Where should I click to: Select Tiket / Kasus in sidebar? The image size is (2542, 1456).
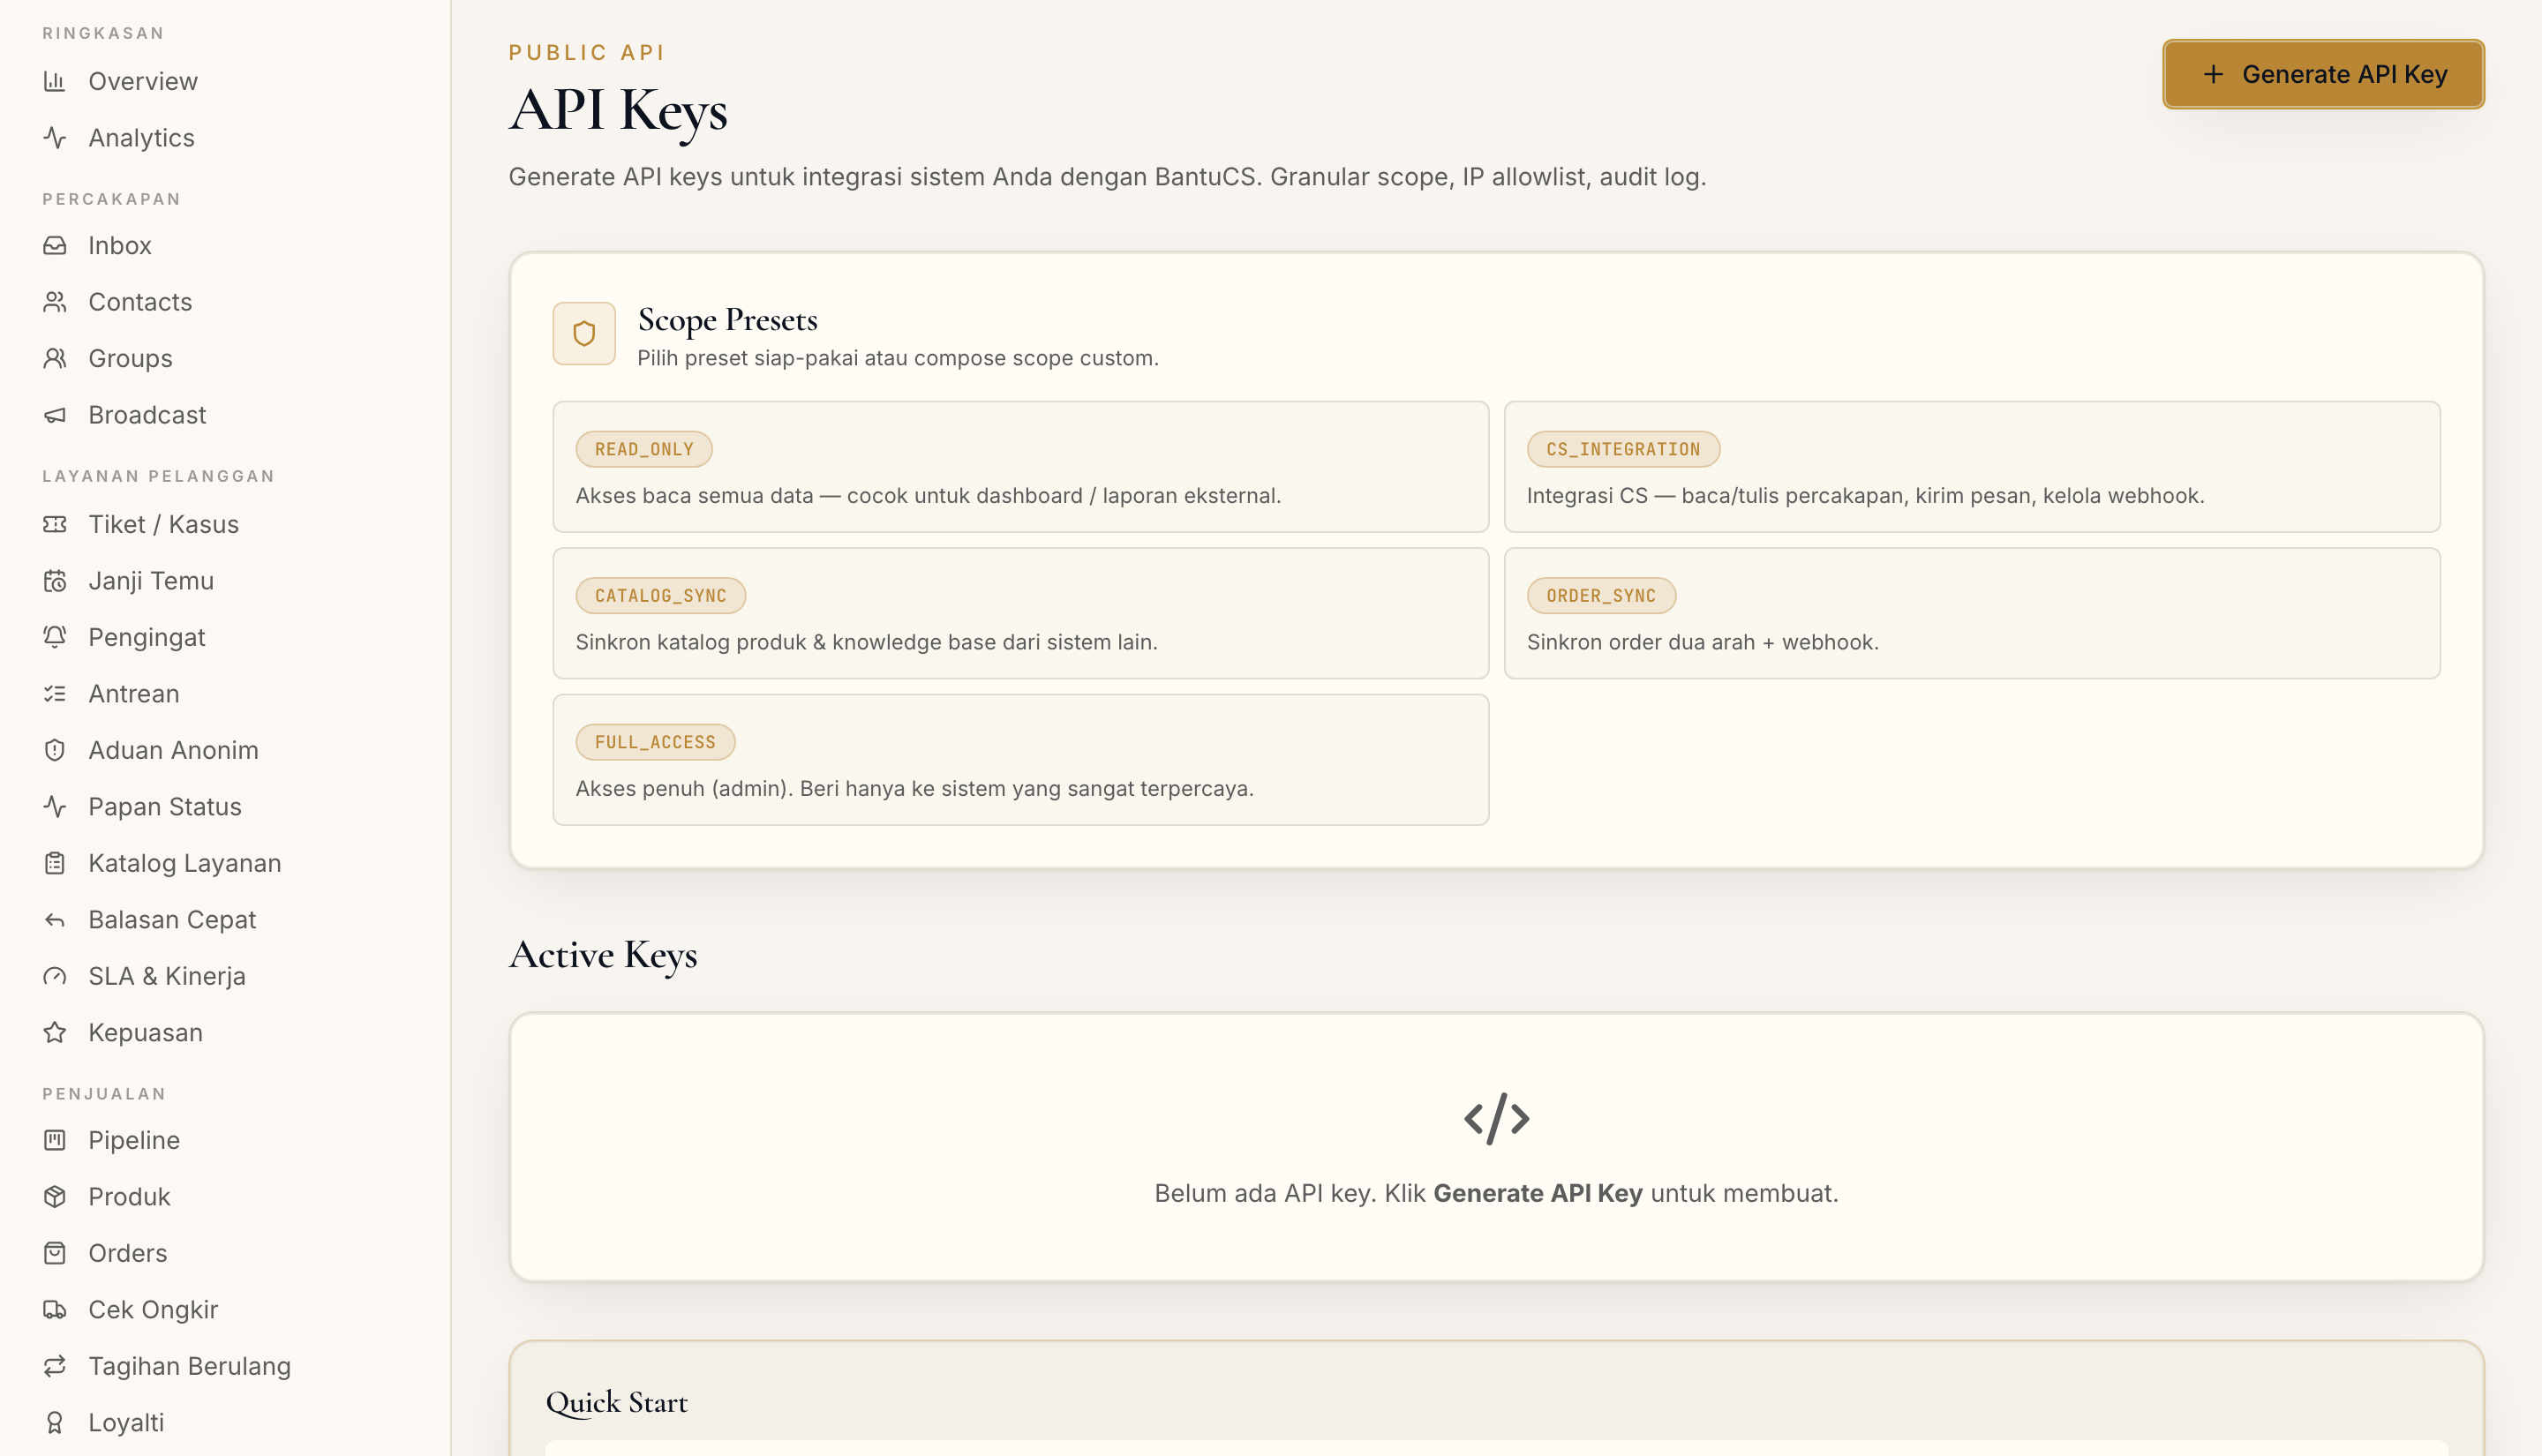point(164,524)
